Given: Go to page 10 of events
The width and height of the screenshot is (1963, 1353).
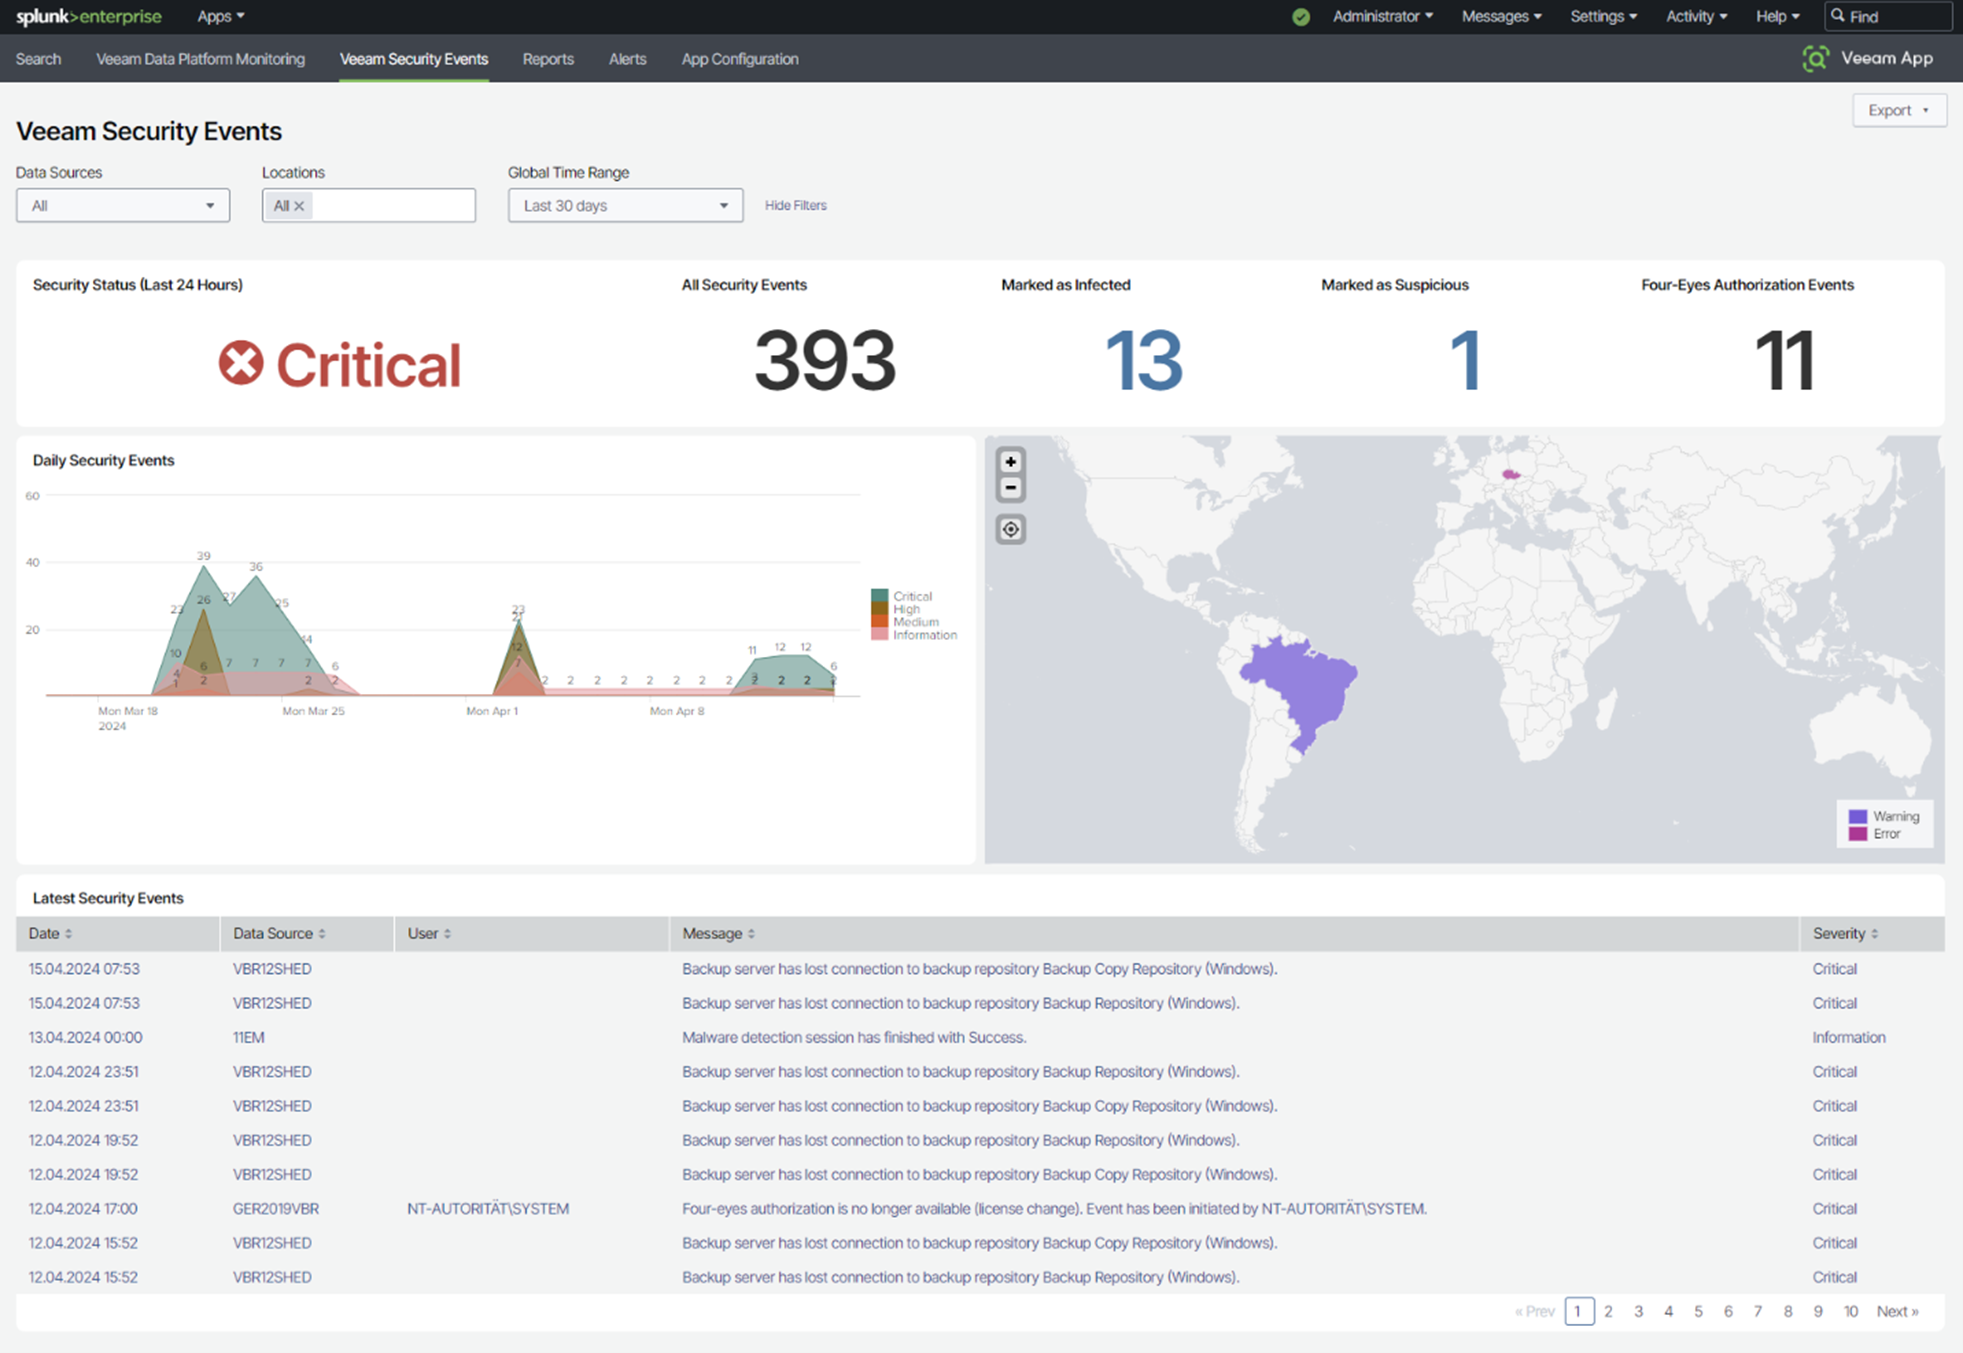Looking at the screenshot, I should click(x=1851, y=1311).
